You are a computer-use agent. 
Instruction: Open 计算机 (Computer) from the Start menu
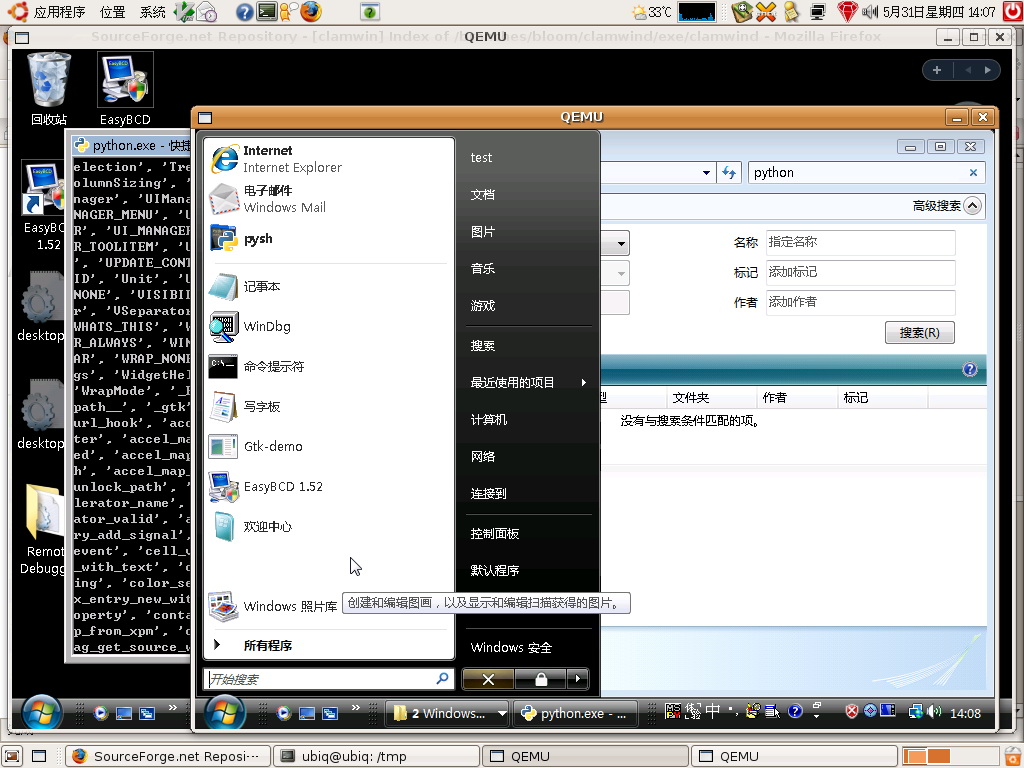[528, 419]
